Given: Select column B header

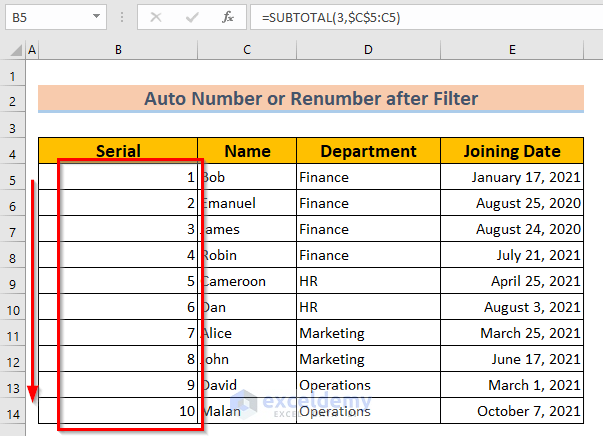Looking at the screenshot, I should (x=118, y=50).
